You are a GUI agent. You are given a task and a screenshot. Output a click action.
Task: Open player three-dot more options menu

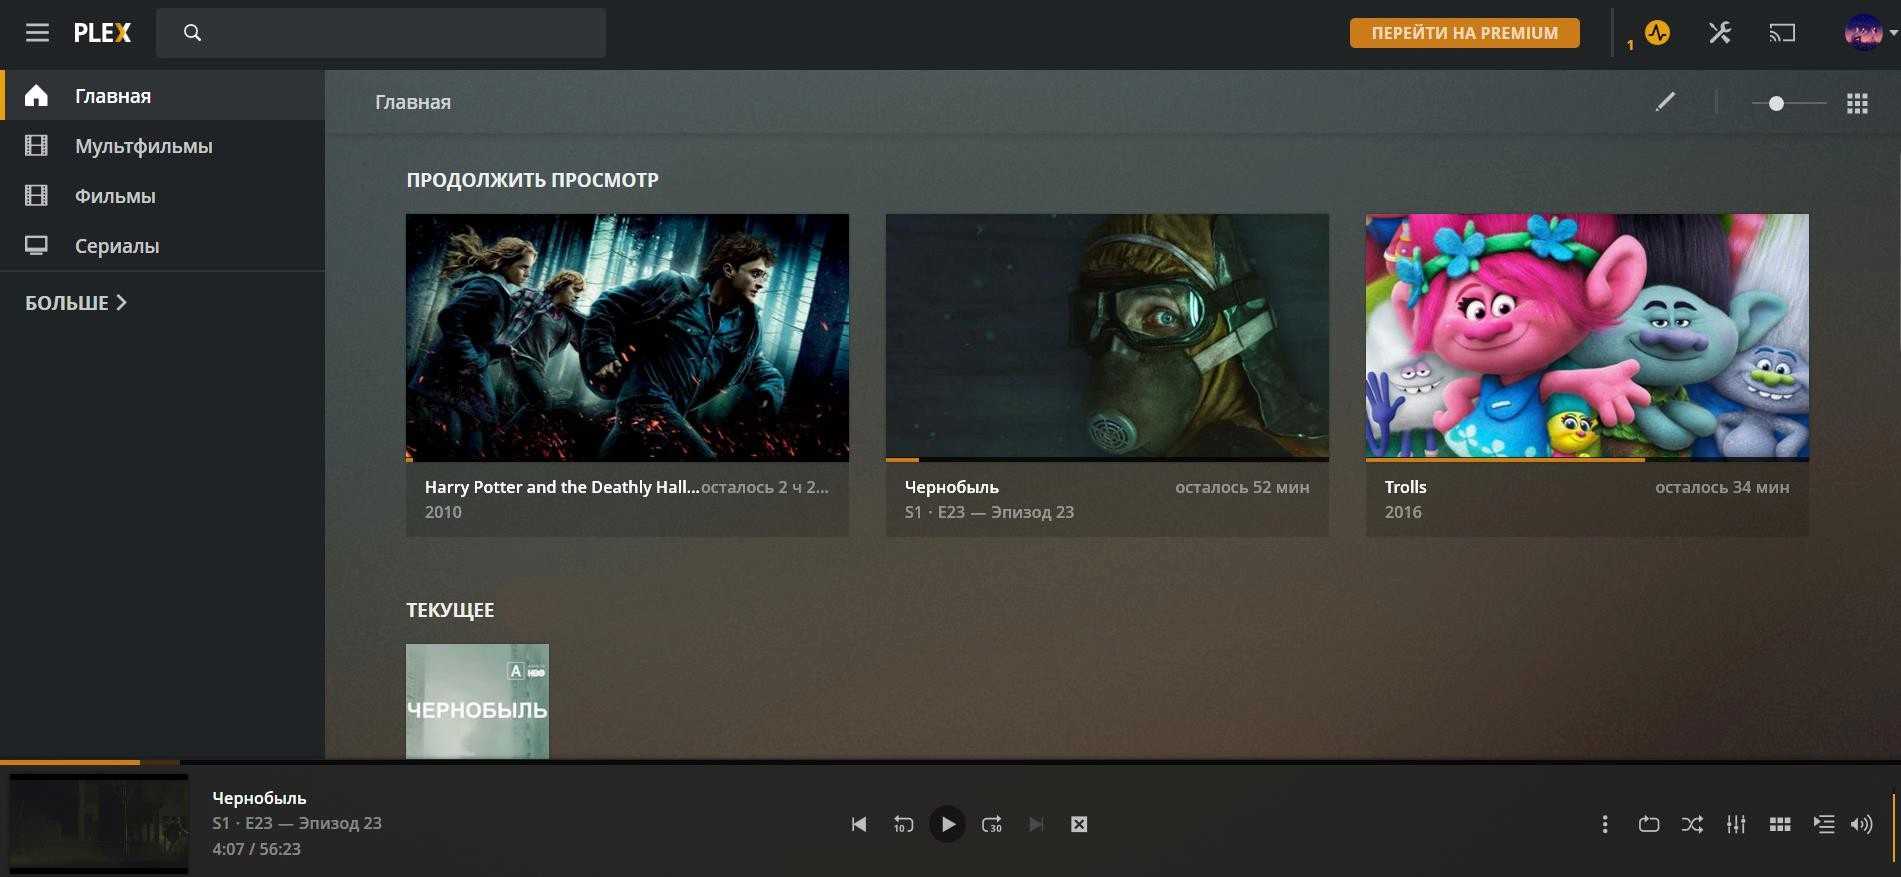(x=1605, y=824)
